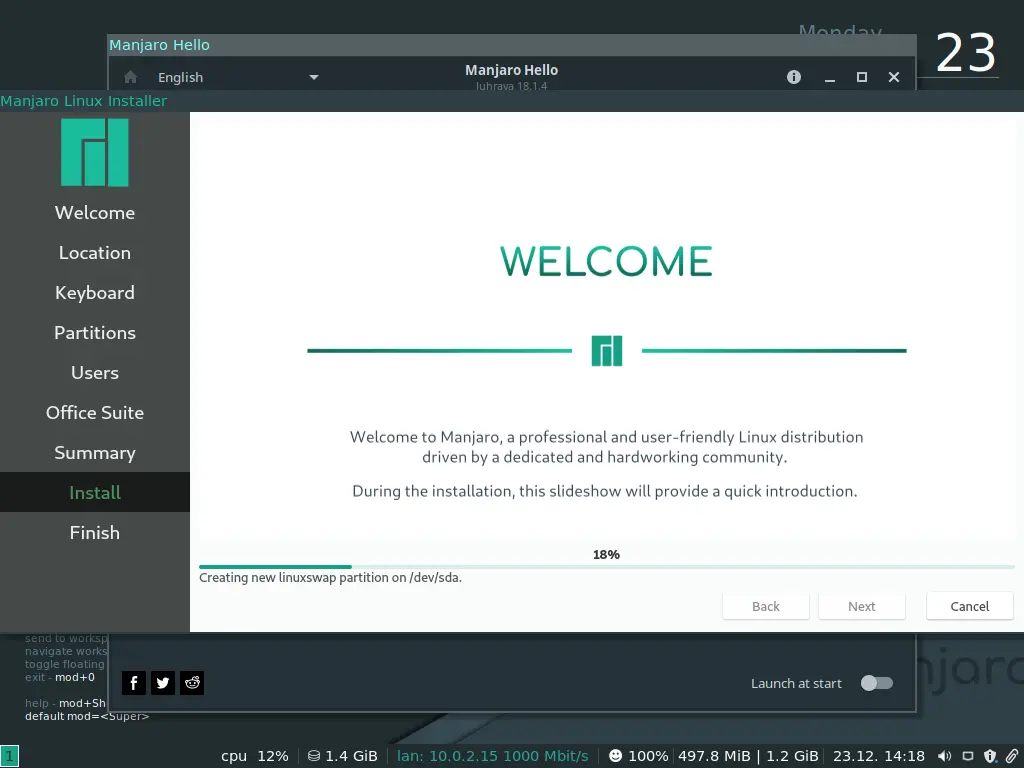This screenshot has height=768, width=1024.
Task: Select the Summary step in sidebar
Action: coord(95,453)
